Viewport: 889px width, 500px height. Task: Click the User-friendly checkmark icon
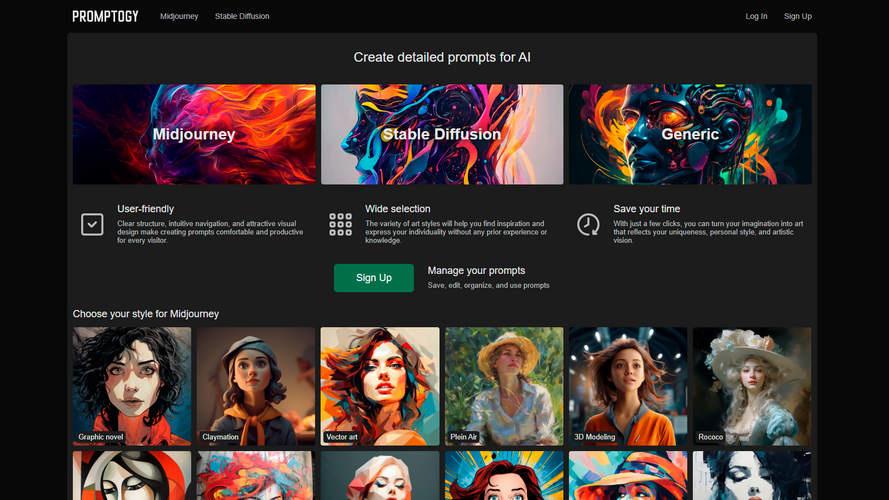point(92,224)
